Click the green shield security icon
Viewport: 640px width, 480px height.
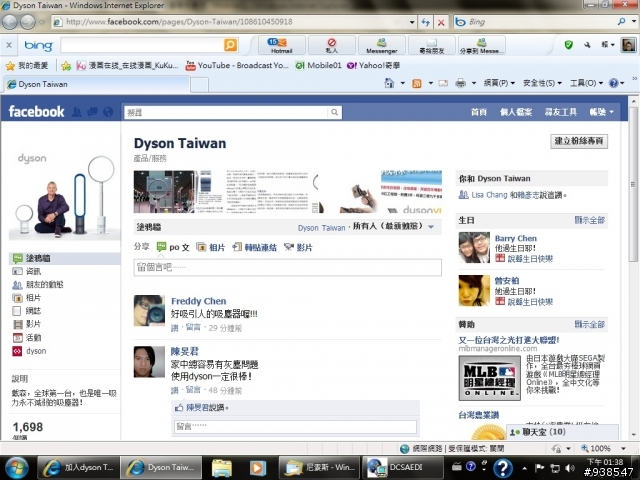point(568,44)
